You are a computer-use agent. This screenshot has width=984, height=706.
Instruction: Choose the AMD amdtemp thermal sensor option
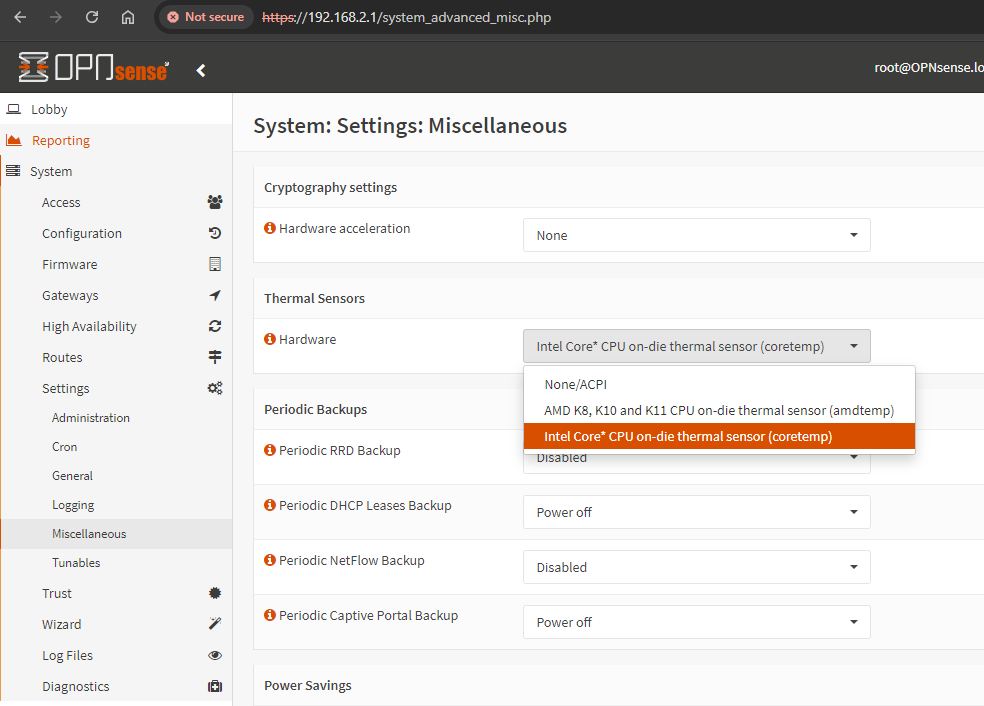pos(718,410)
